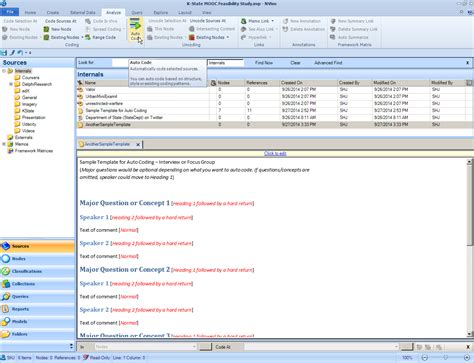Switch to the Query ribbon tab
Viewport: 474px width, 363px height.
coord(137,13)
